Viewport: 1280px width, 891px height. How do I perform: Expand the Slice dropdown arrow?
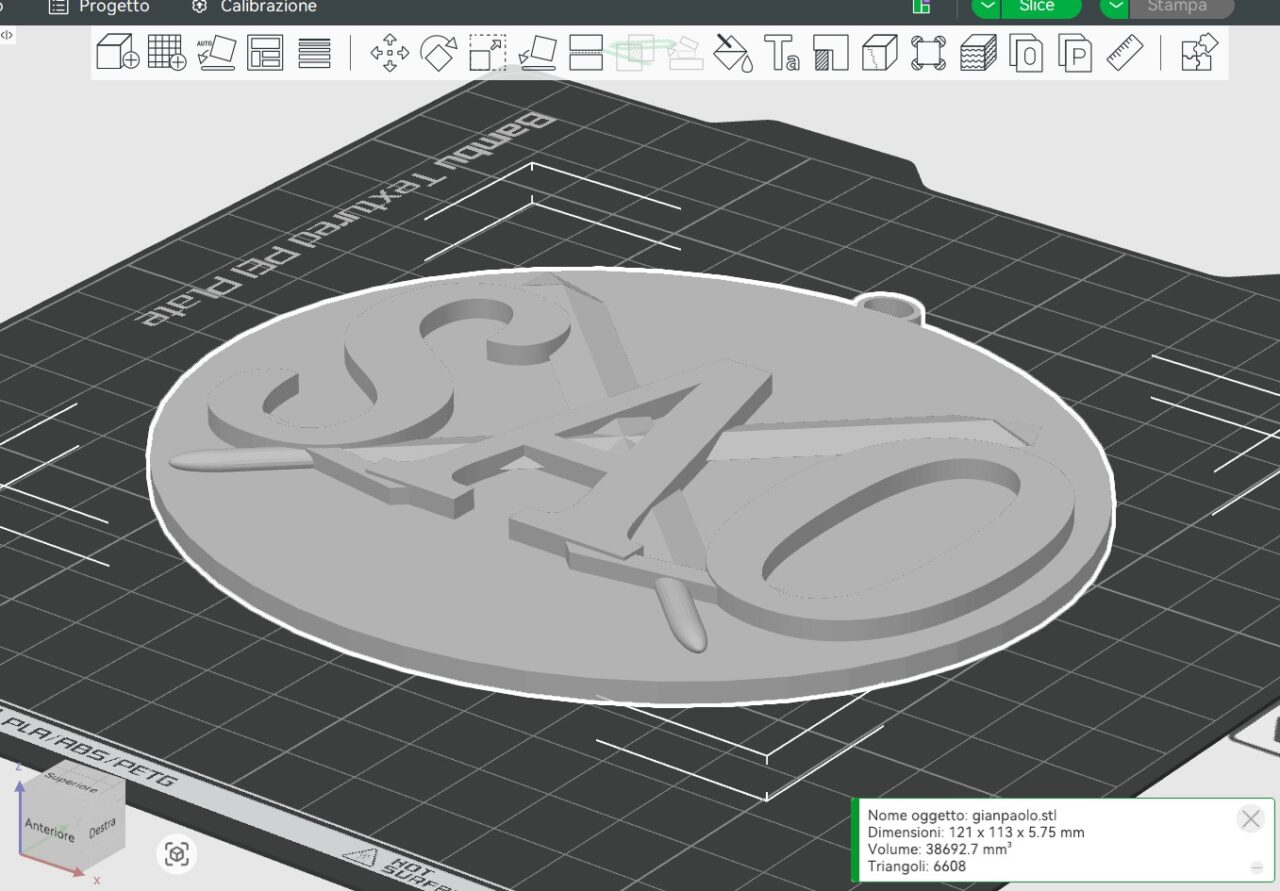pyautogui.click(x=988, y=7)
